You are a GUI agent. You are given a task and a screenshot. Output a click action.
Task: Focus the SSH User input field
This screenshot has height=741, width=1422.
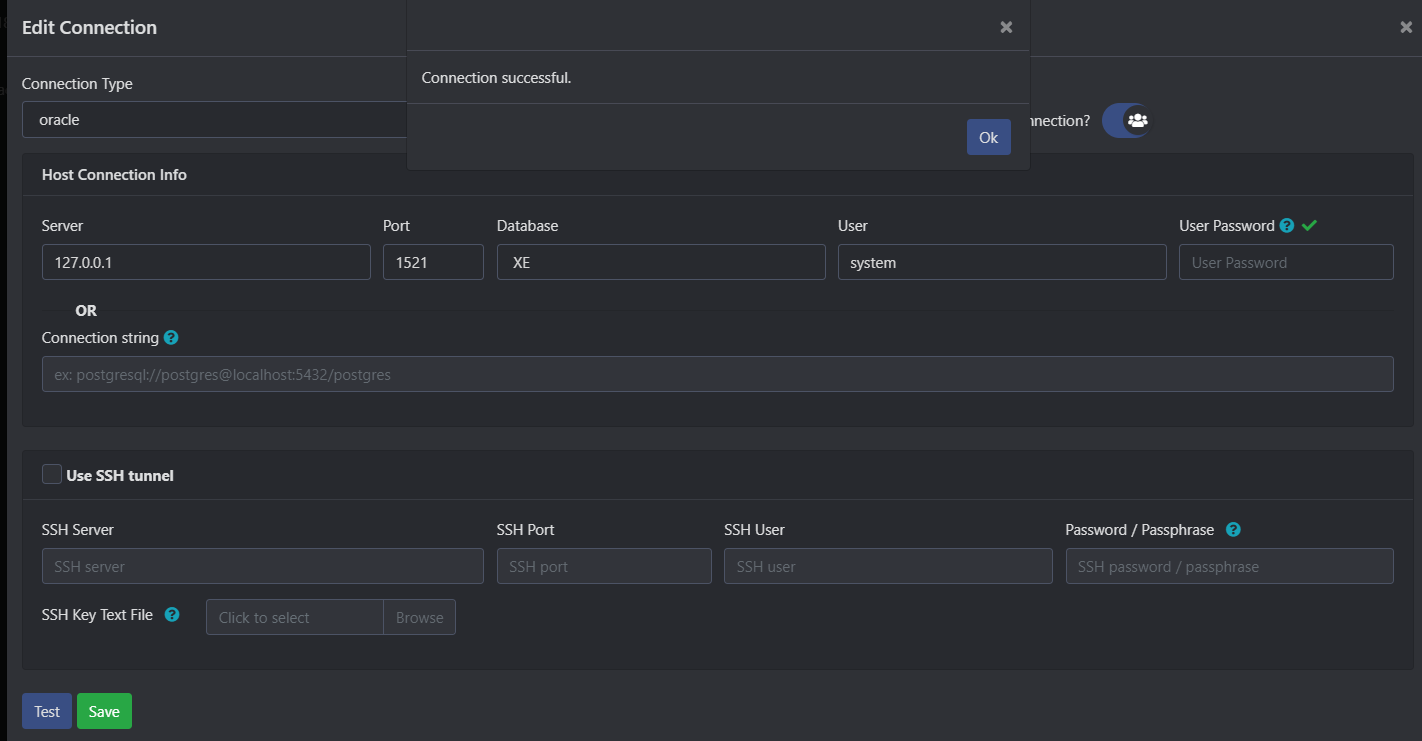tap(888, 566)
